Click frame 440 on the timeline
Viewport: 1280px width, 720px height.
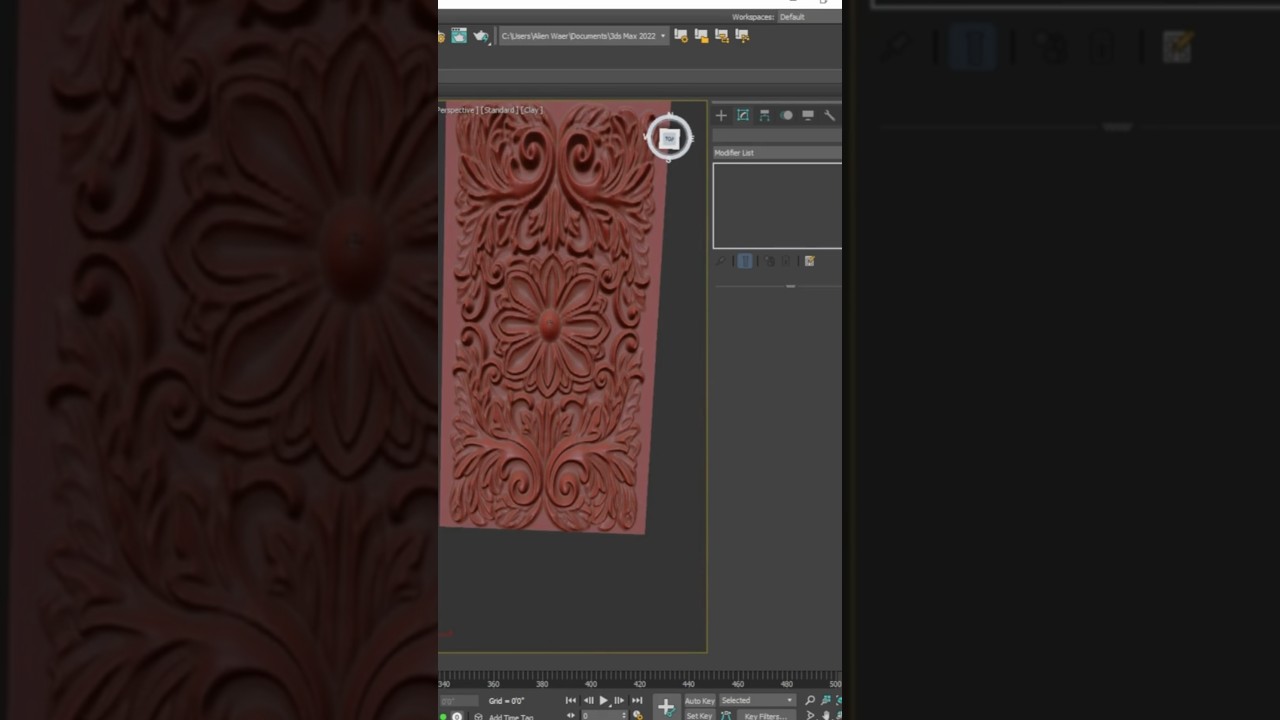pyautogui.click(x=688, y=684)
